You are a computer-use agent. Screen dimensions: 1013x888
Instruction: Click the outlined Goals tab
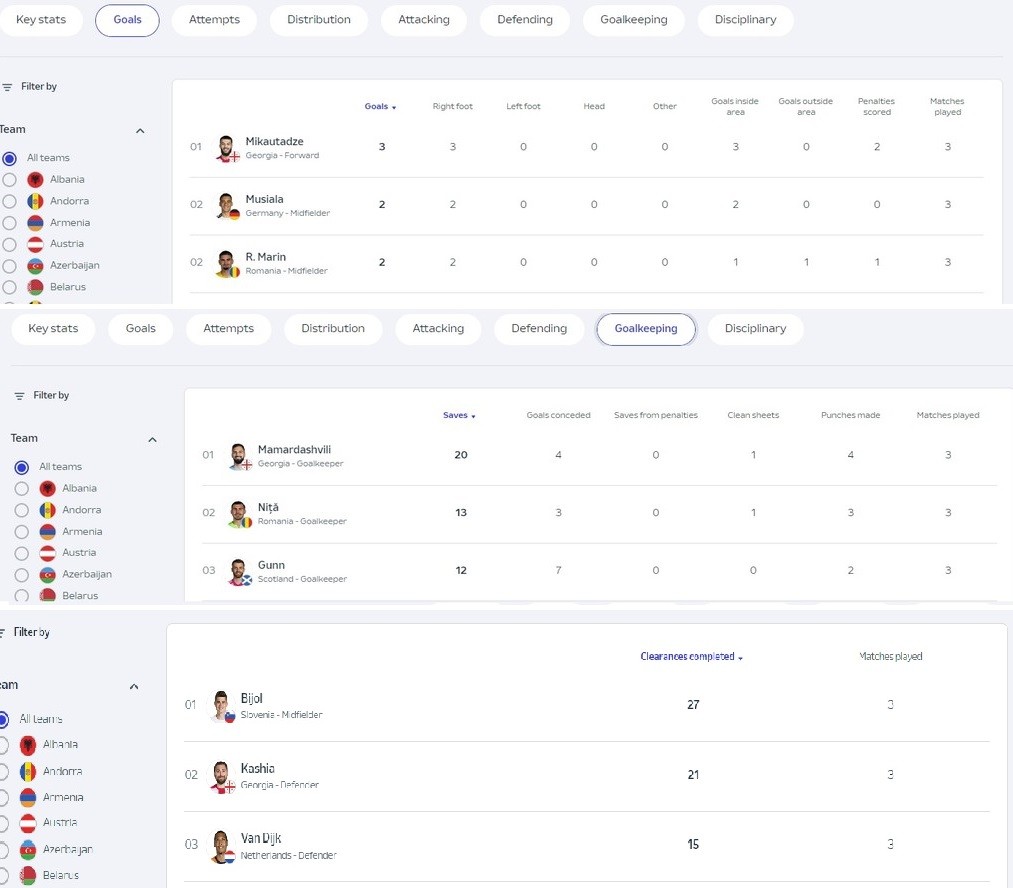pos(127,20)
